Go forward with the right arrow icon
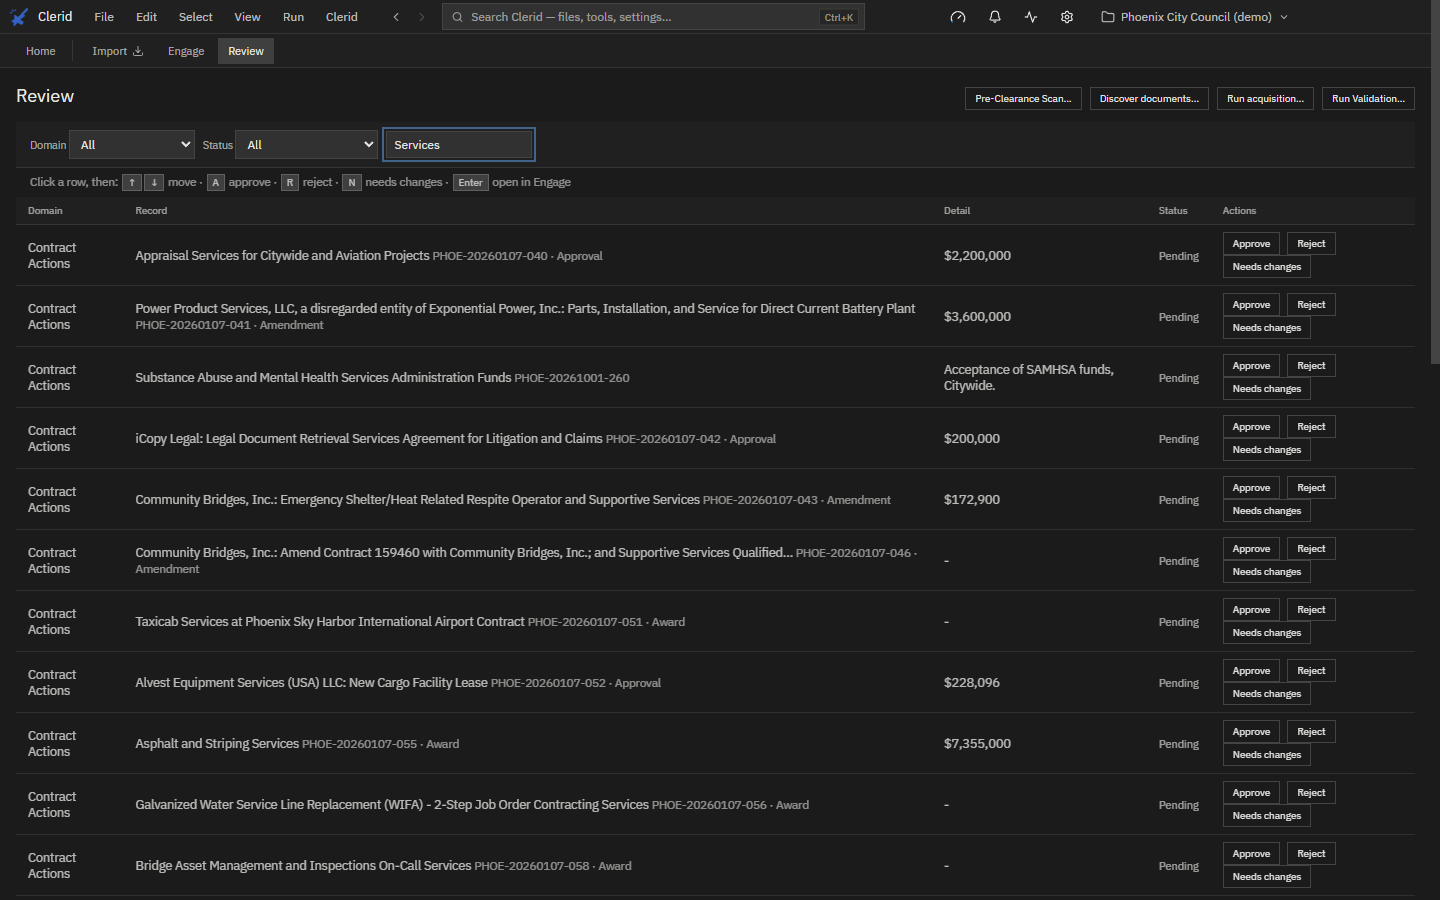The image size is (1440, 900). (422, 17)
